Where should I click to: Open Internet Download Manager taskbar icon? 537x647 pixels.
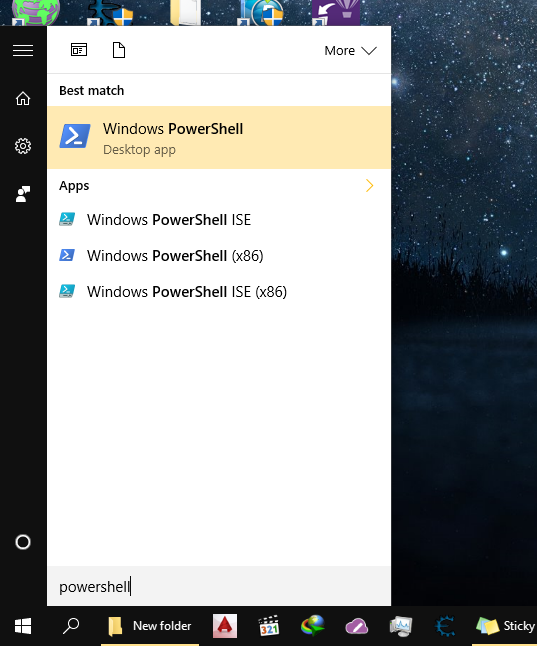point(313,626)
